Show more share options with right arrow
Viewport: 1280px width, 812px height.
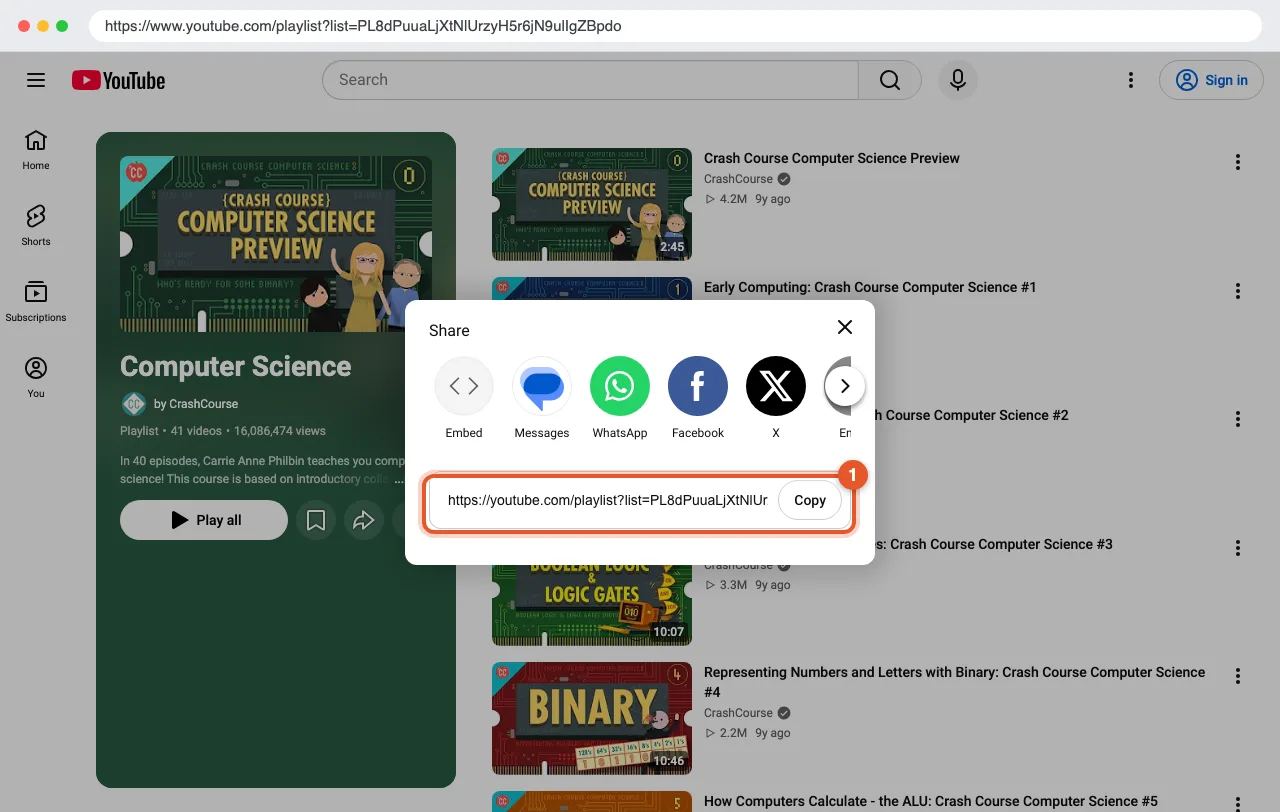coord(845,386)
